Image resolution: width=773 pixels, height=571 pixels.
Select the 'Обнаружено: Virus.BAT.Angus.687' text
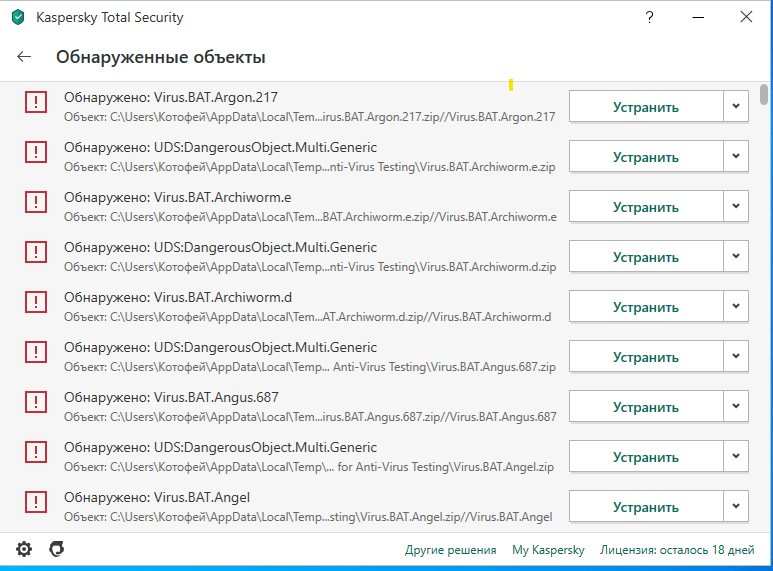(171, 397)
